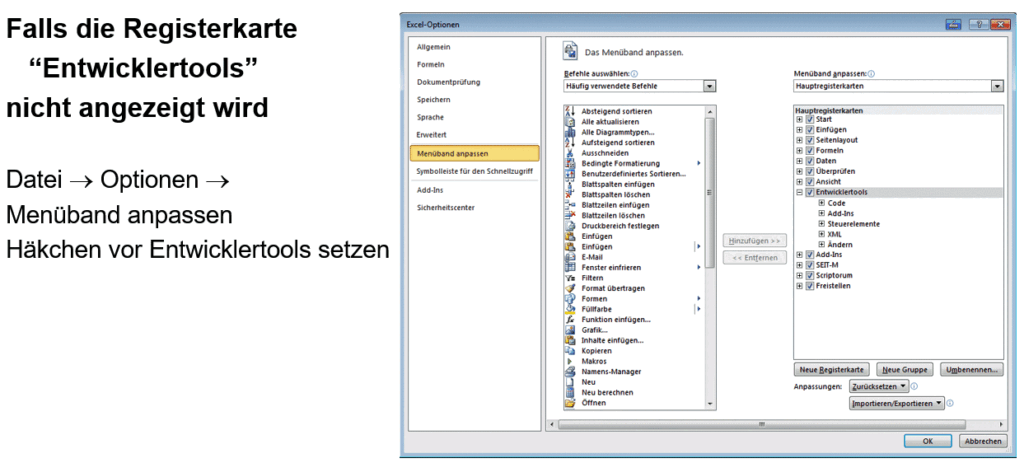Select the Öffnen folder icon
This screenshot has width=1024, height=463.
569,404
